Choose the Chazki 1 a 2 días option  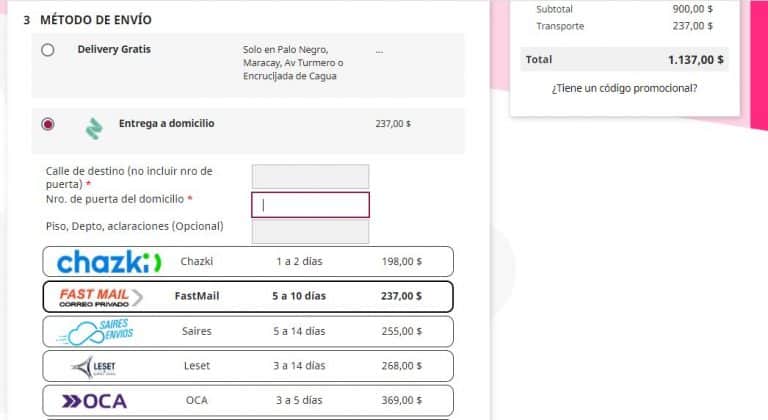[248, 262]
